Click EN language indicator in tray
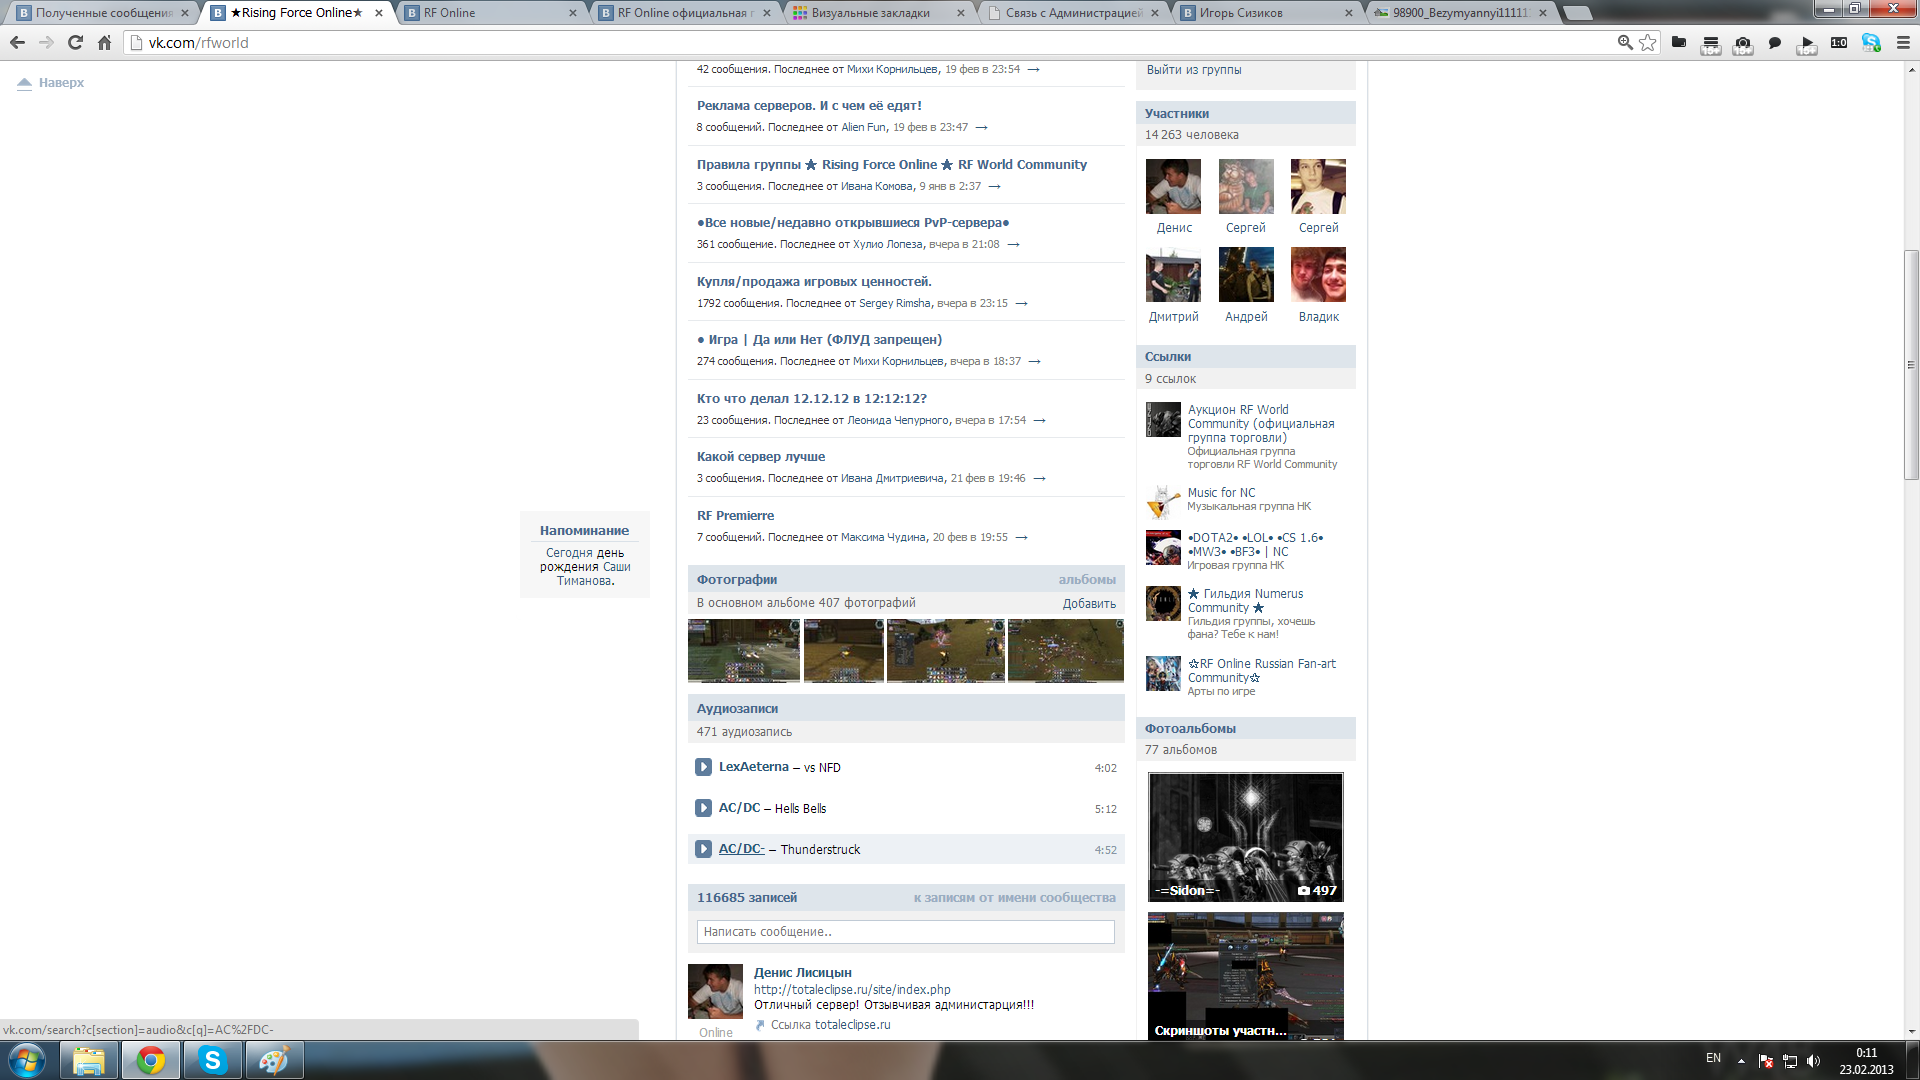This screenshot has width=1920, height=1080. tap(1713, 1058)
